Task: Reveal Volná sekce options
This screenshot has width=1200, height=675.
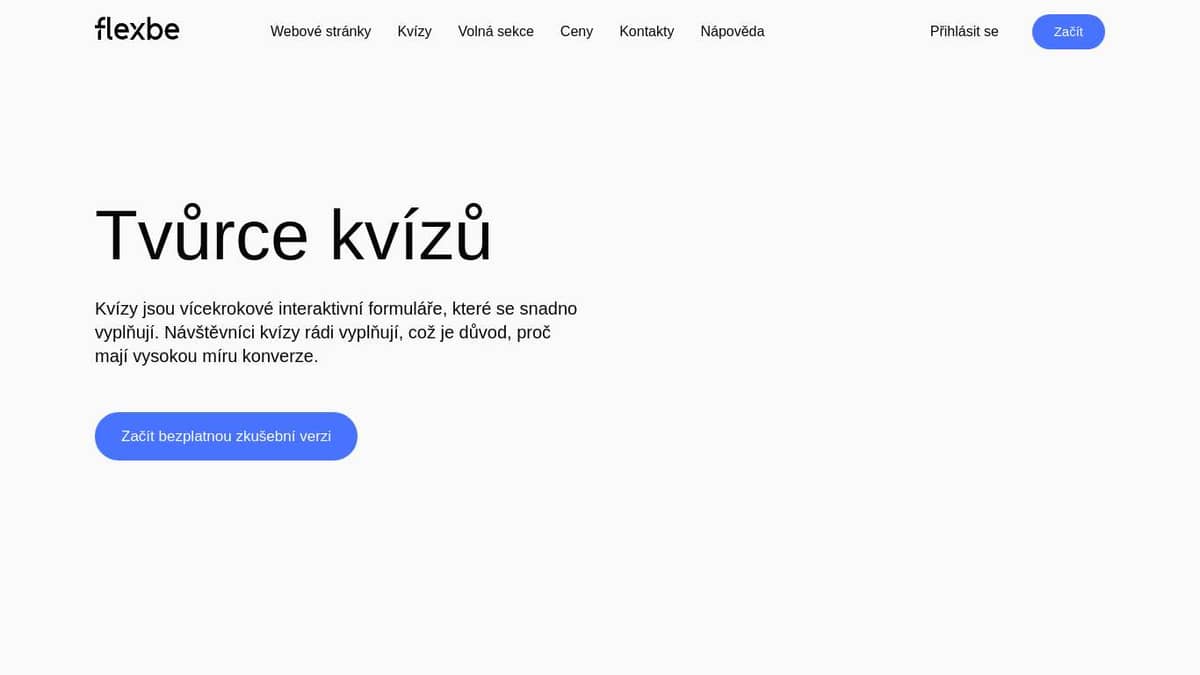Action: click(495, 31)
